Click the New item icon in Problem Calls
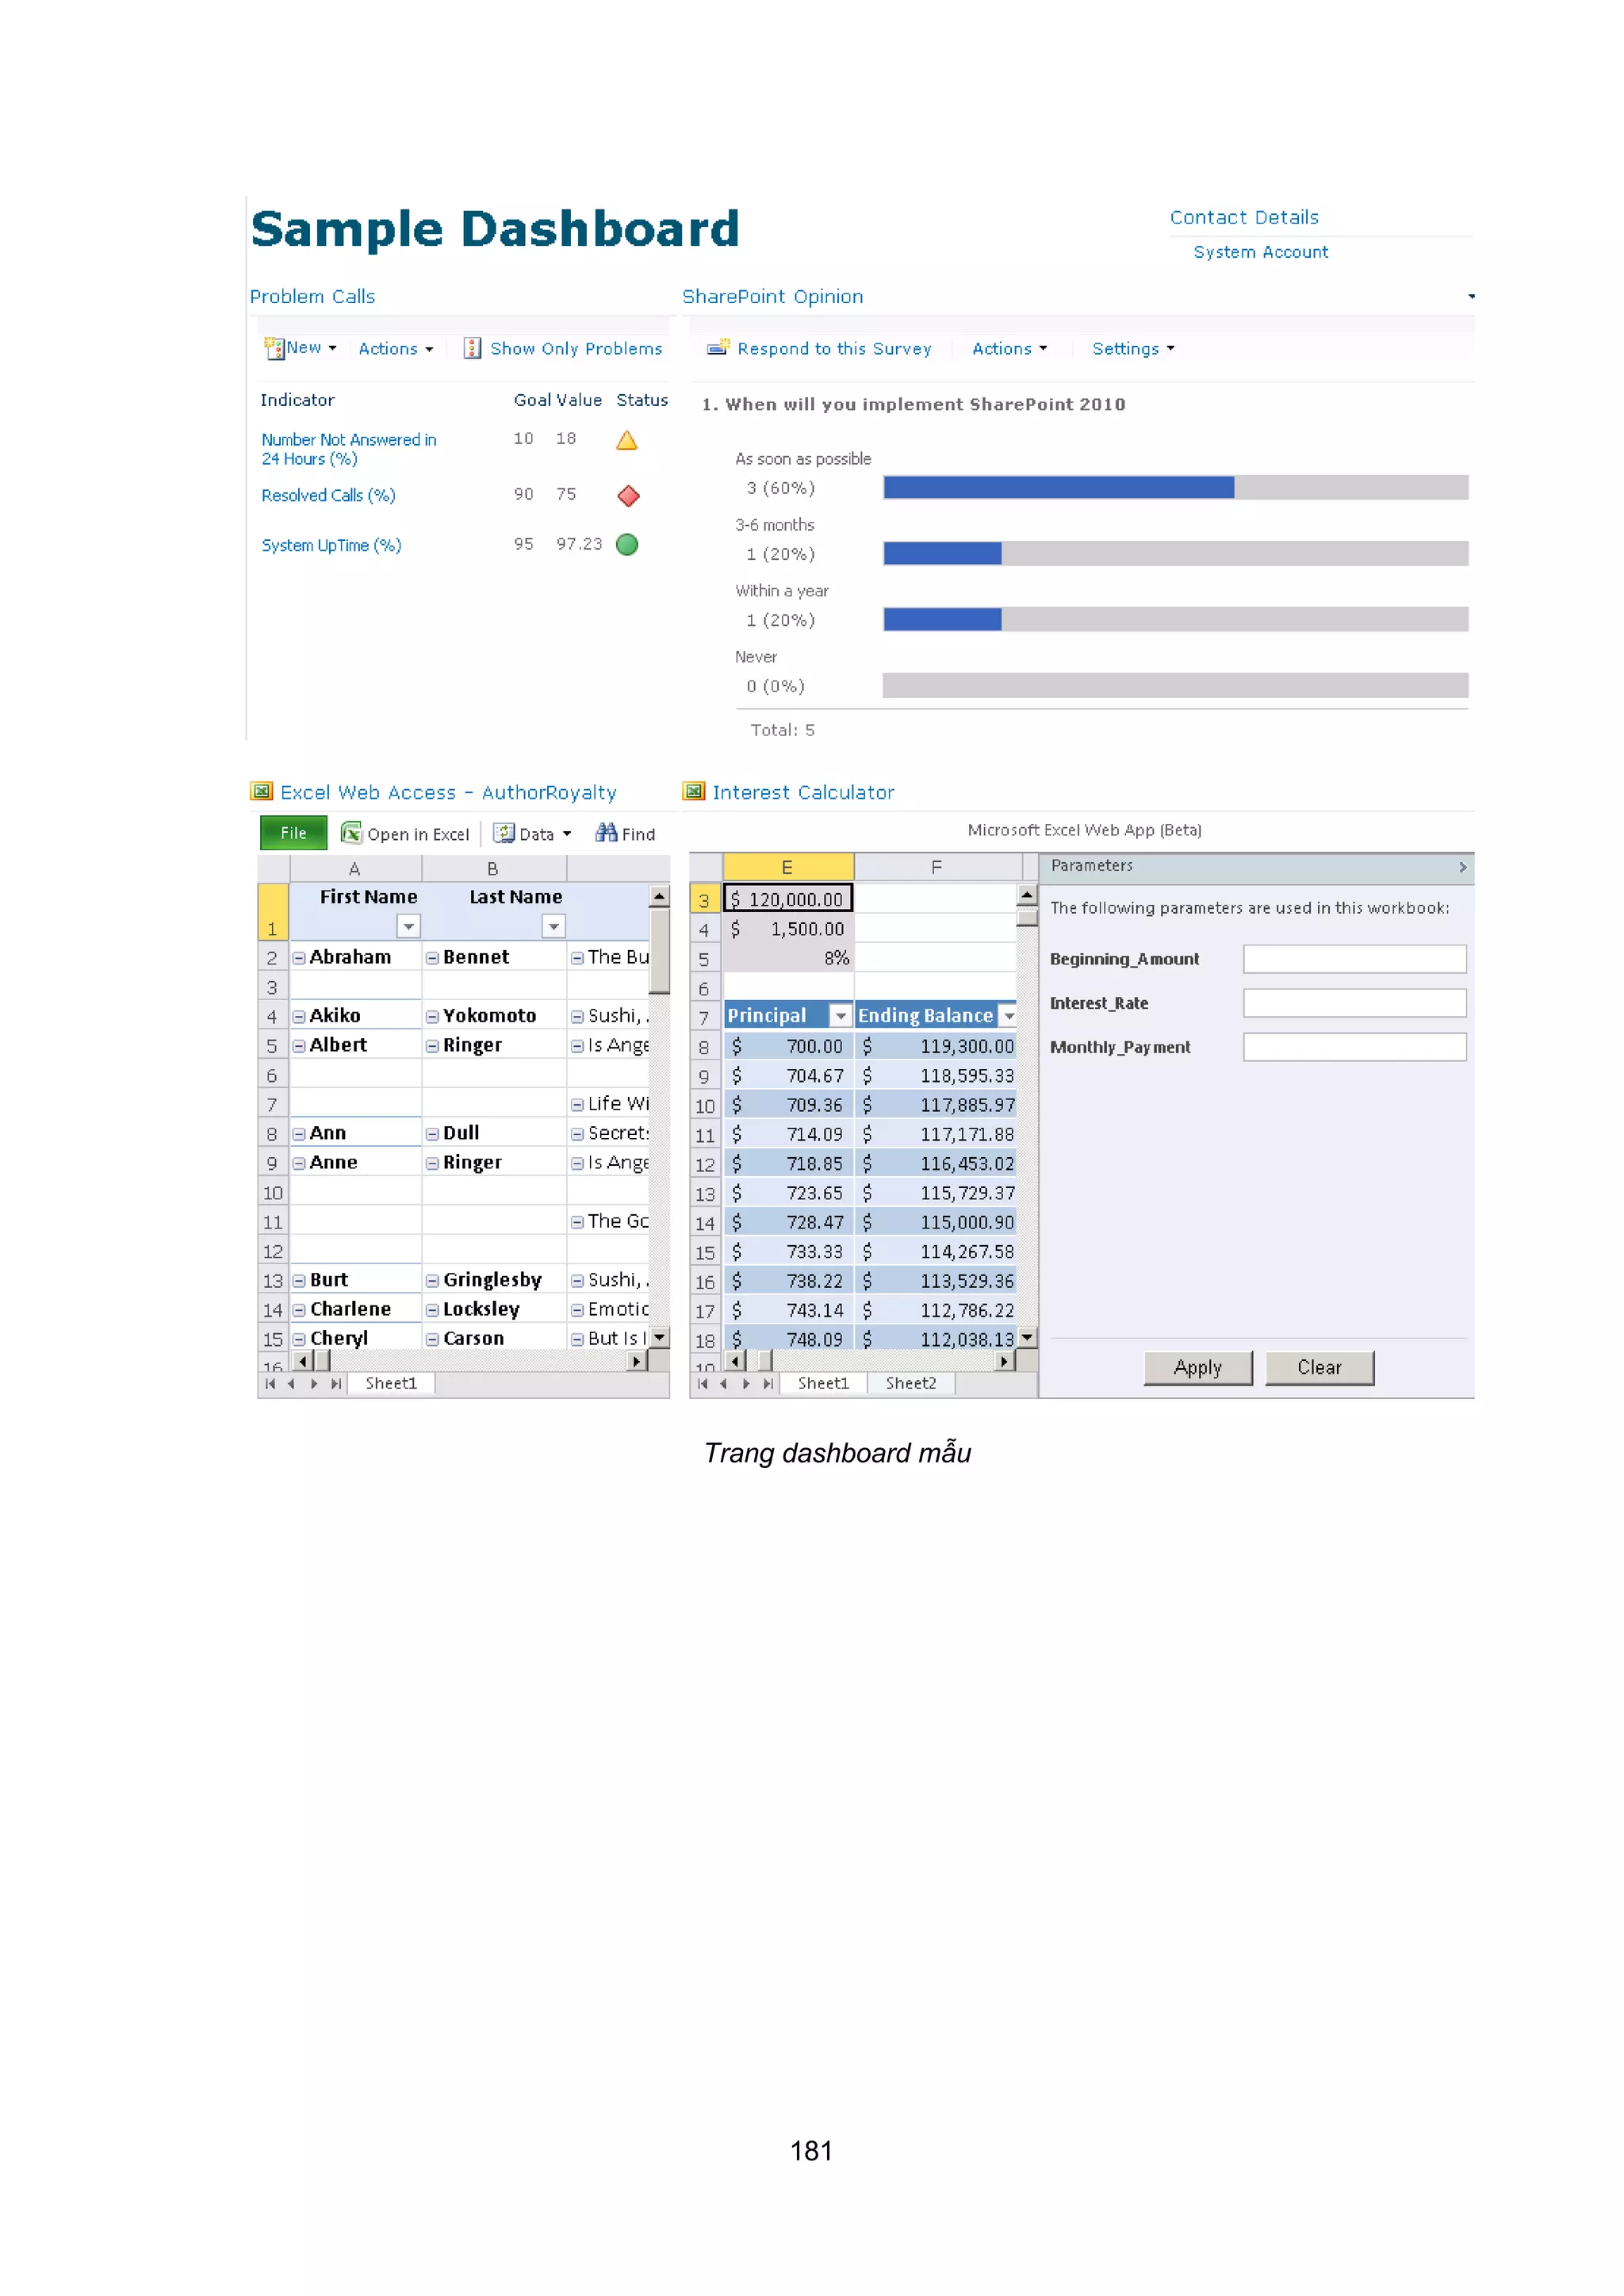Image resolution: width=1624 pixels, height=2296 pixels. [x=273, y=348]
